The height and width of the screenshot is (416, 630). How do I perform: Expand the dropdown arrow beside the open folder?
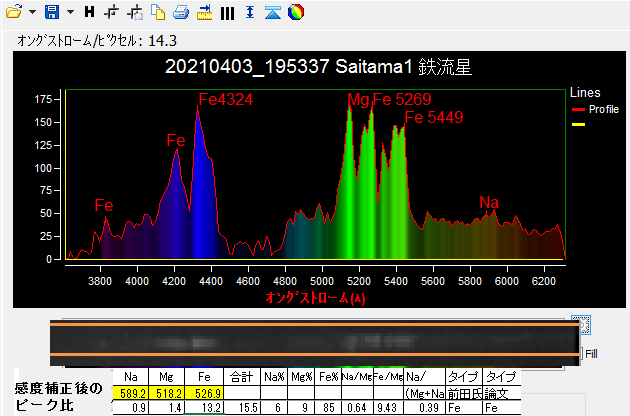click(x=33, y=12)
